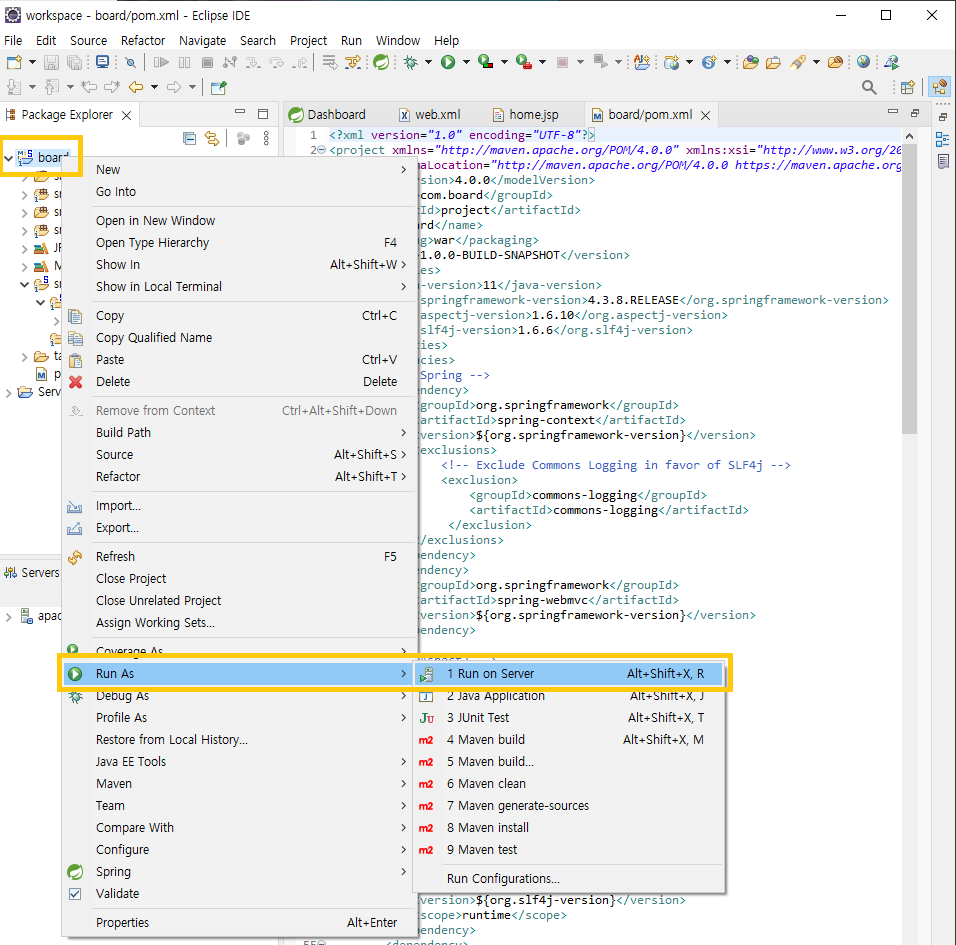The height and width of the screenshot is (945, 956).
Task: Click the Debug bug icon
Action: pyautogui.click(x=411, y=62)
